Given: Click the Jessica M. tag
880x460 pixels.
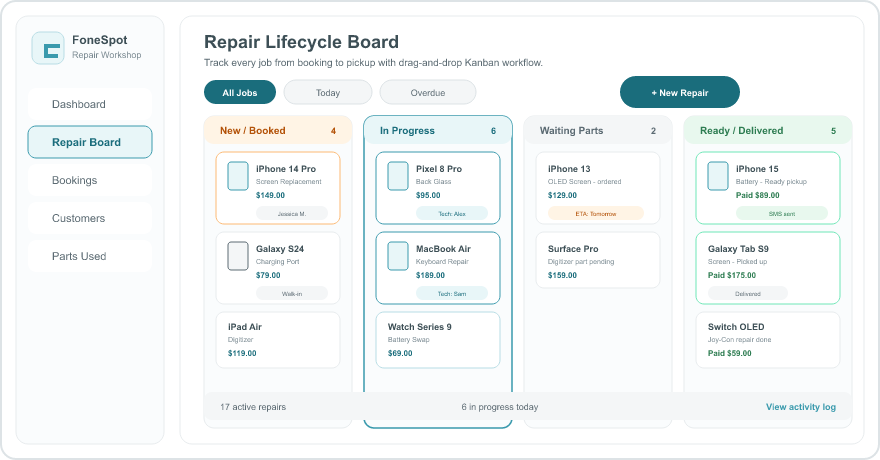Looking at the screenshot, I should [292, 214].
